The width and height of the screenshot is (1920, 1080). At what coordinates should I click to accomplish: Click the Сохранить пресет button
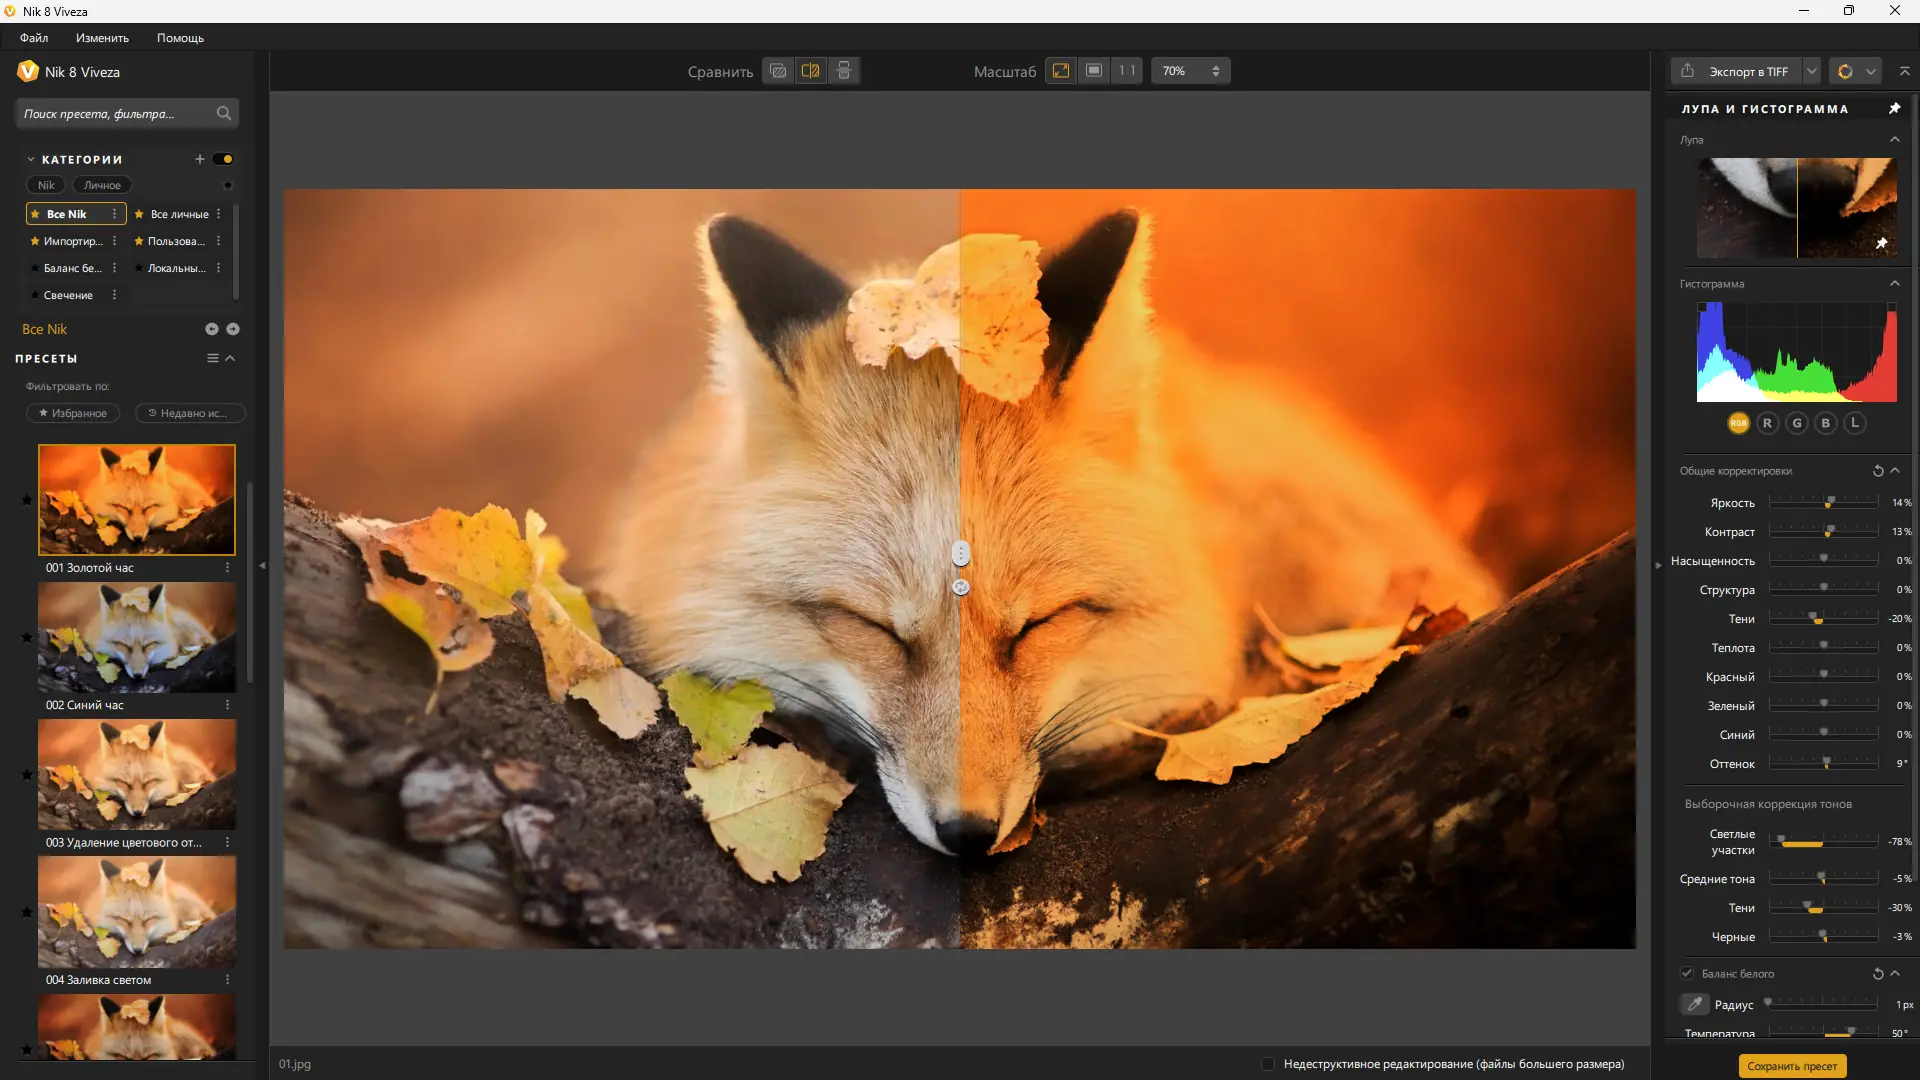click(x=1792, y=1066)
